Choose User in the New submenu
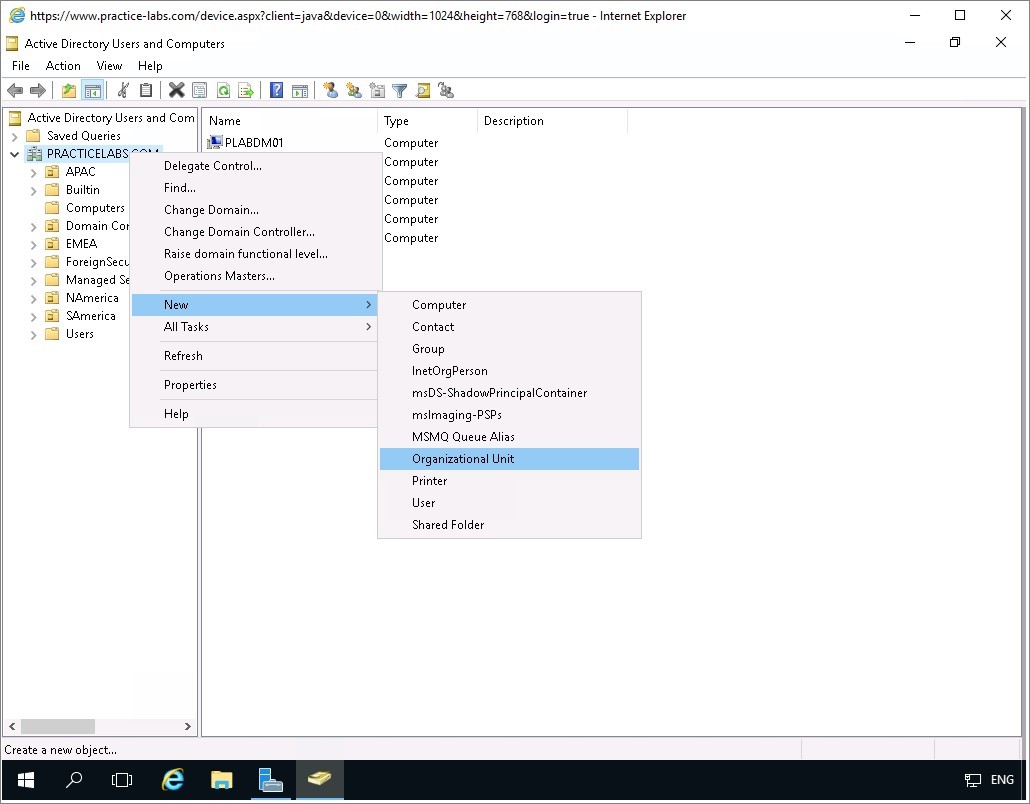1030x804 pixels. (x=424, y=503)
